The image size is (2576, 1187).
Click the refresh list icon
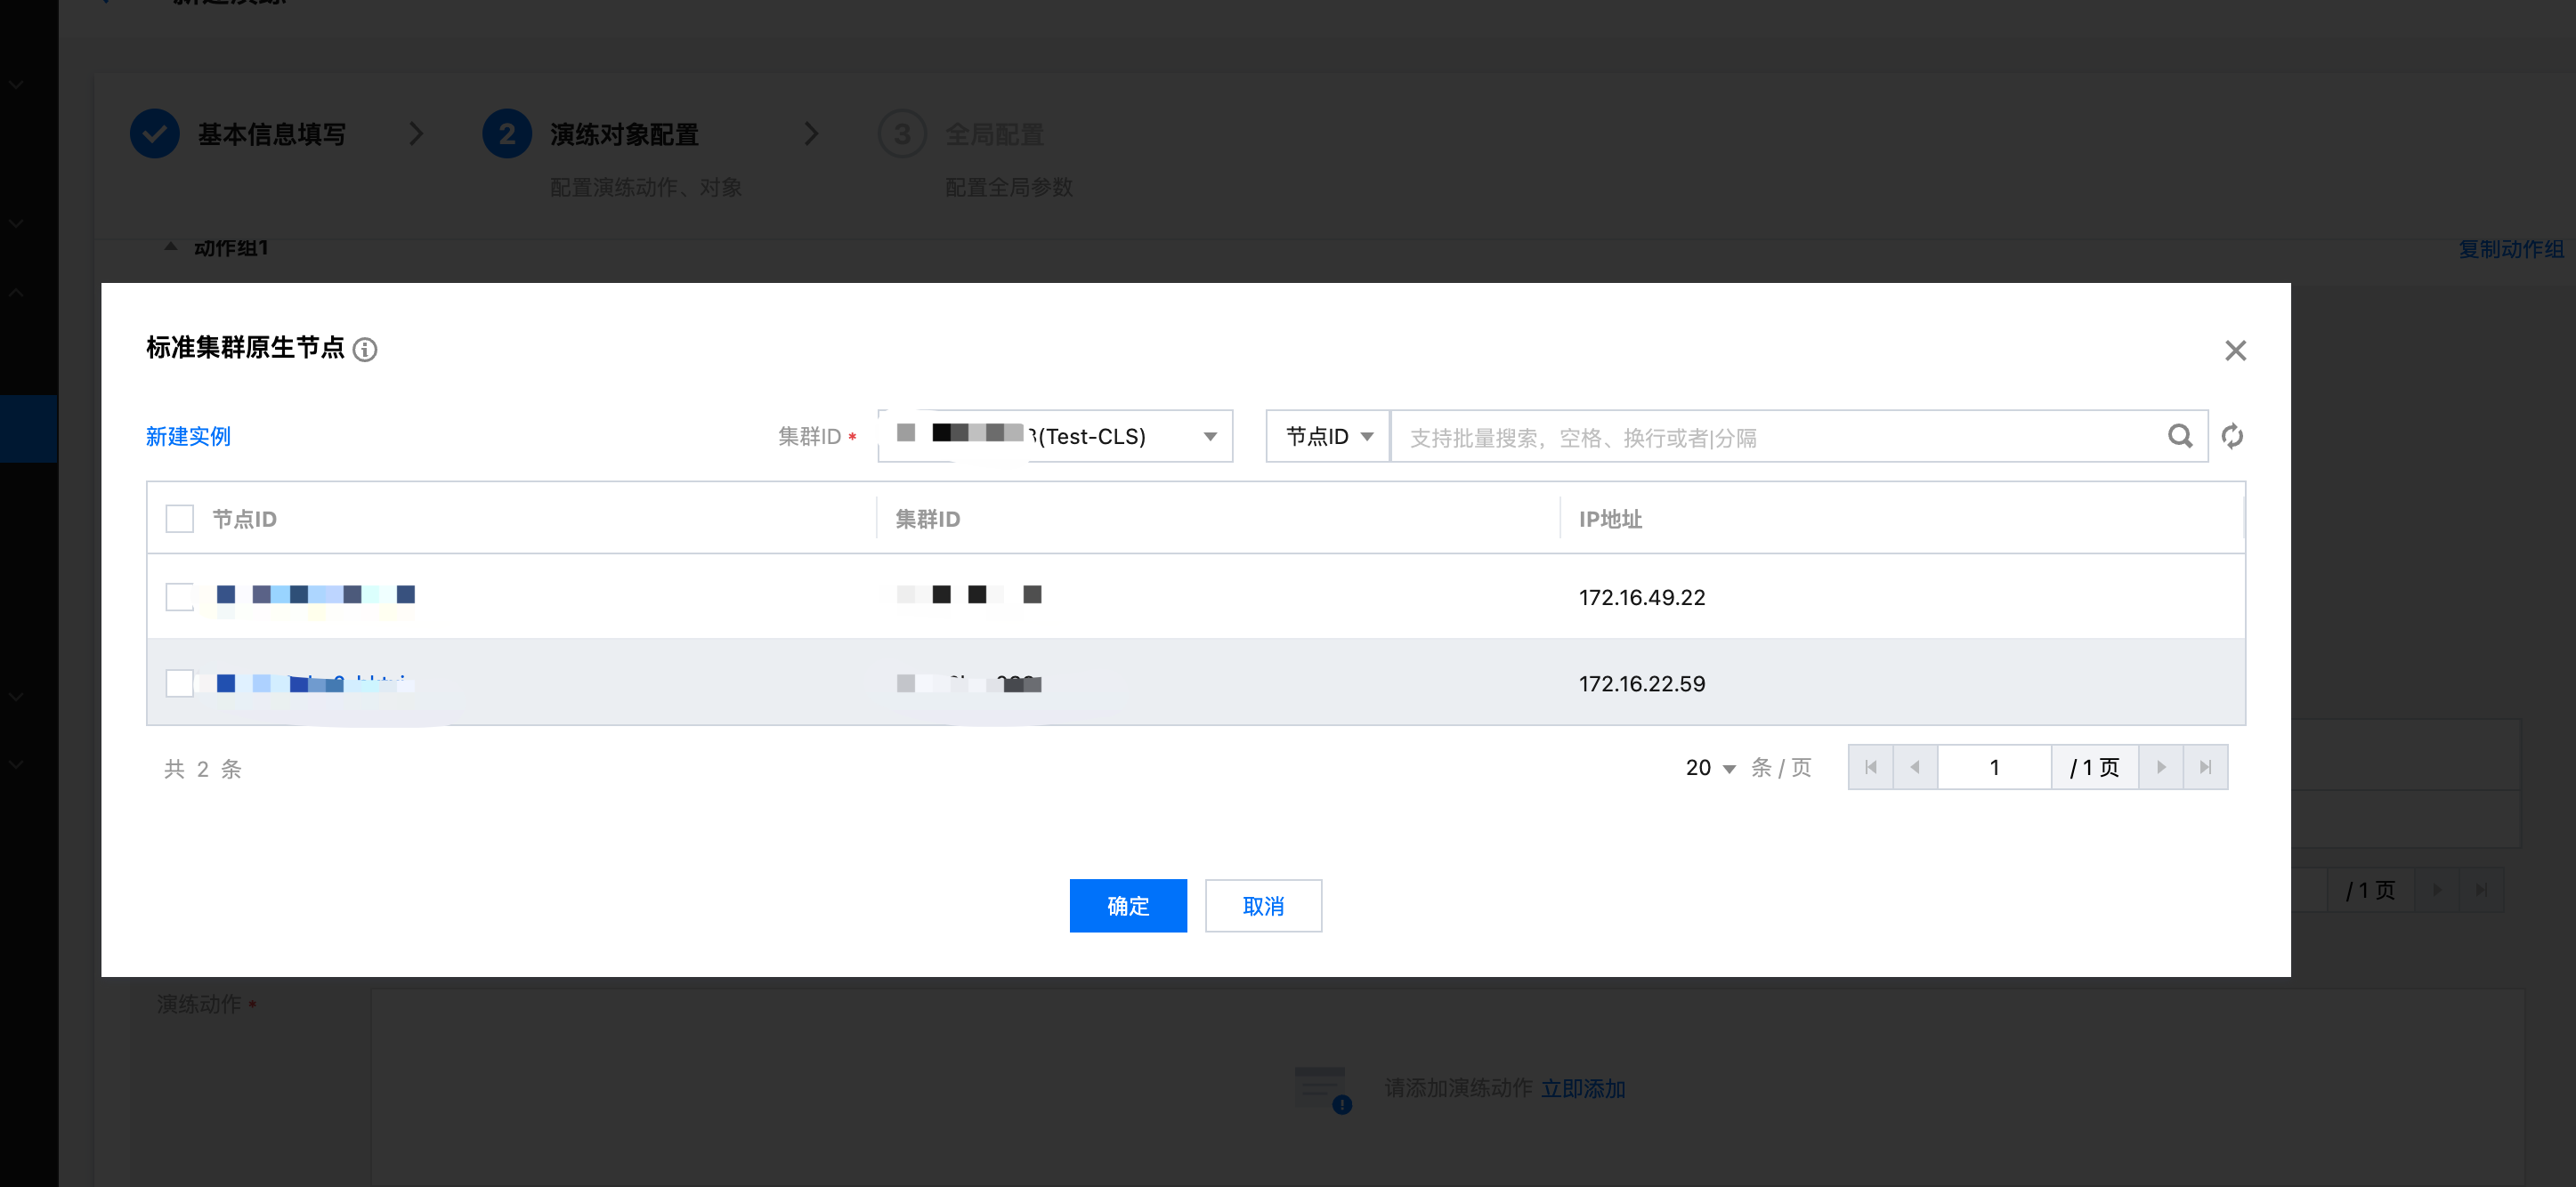point(2232,436)
